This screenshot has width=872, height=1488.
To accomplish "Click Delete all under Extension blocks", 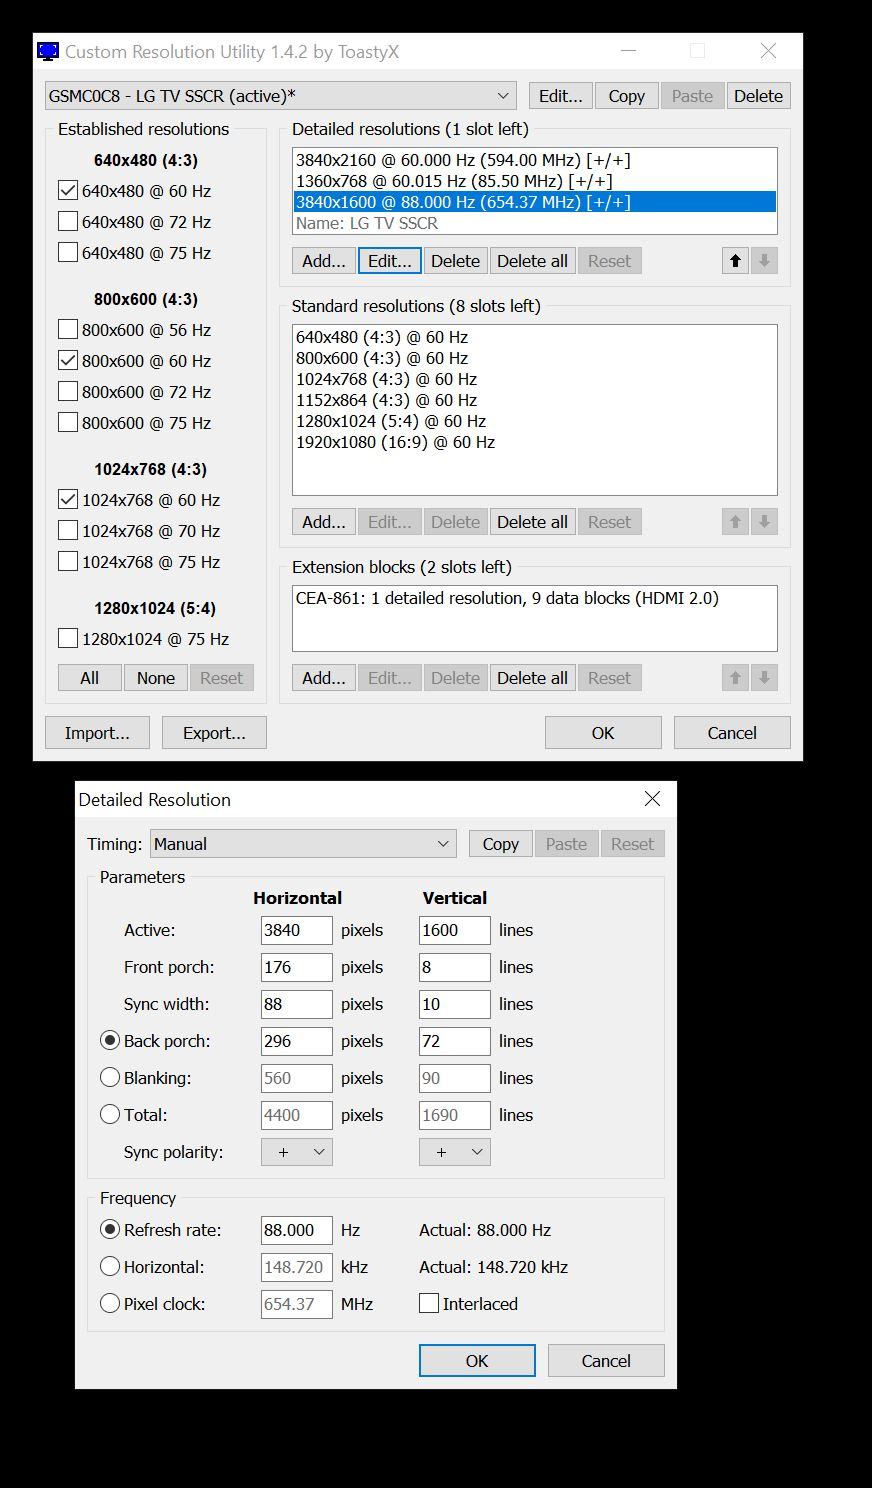I will tap(532, 678).
